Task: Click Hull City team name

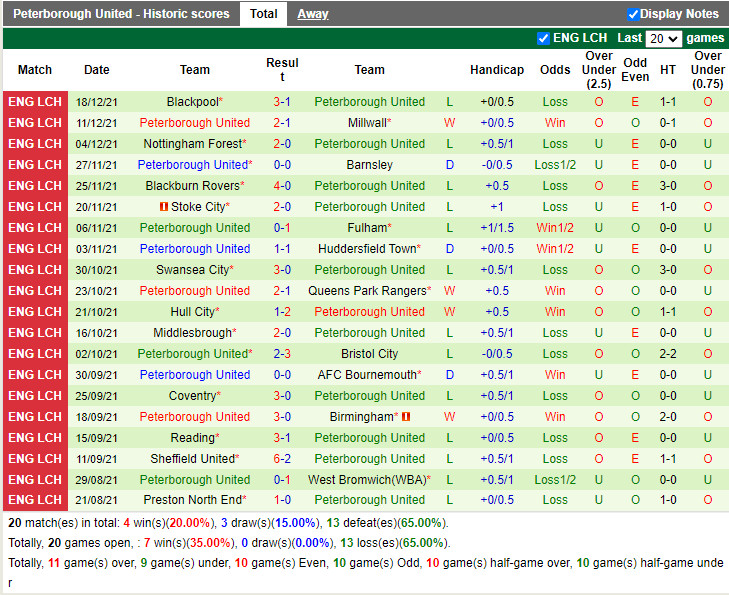Action: click(192, 311)
